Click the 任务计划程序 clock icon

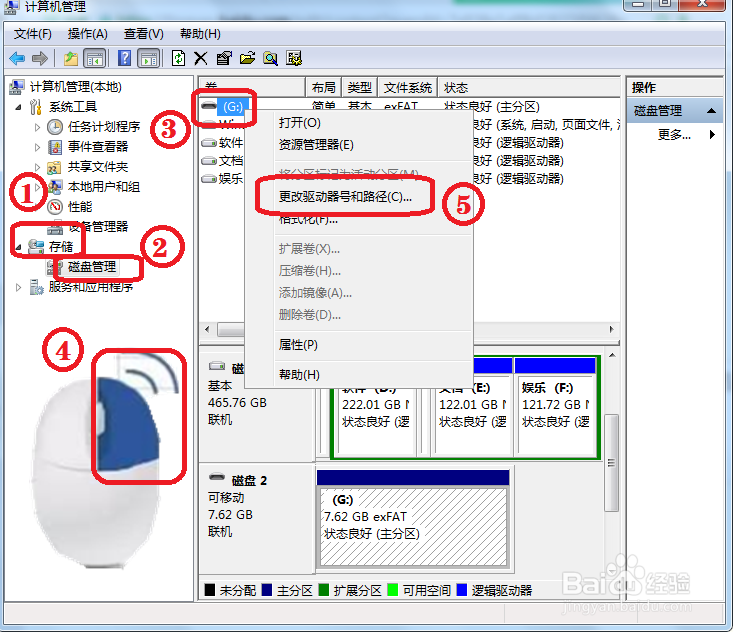(55, 127)
